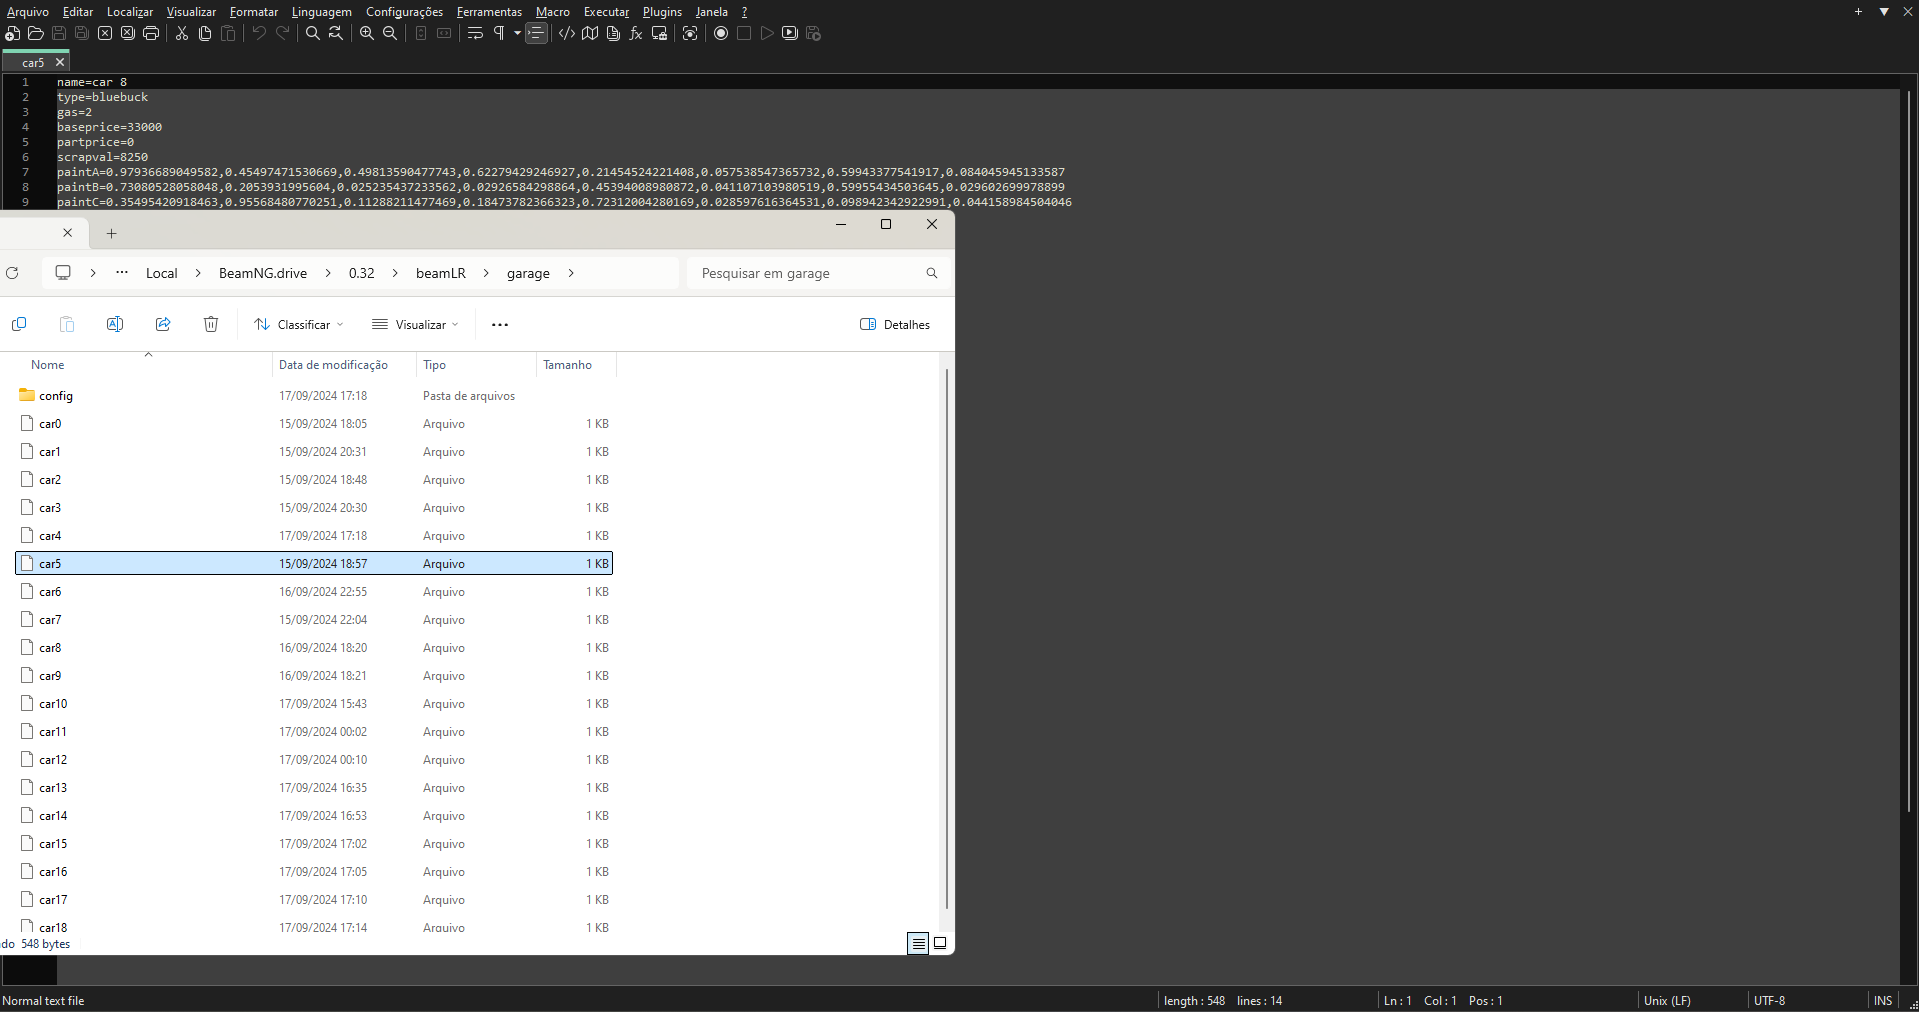Click the Pesquisar em garage search field
The width and height of the screenshot is (1919, 1012).
point(818,273)
